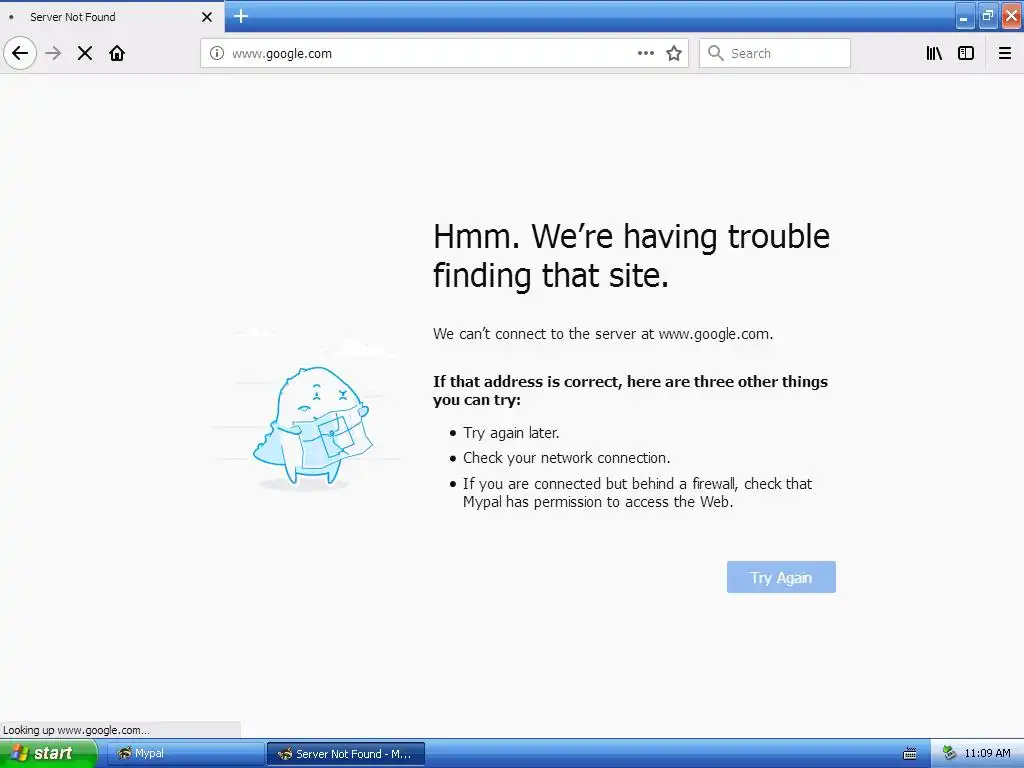Image resolution: width=1024 pixels, height=768 pixels.
Task: Go back with the back arrow button
Action: pyautogui.click(x=20, y=53)
